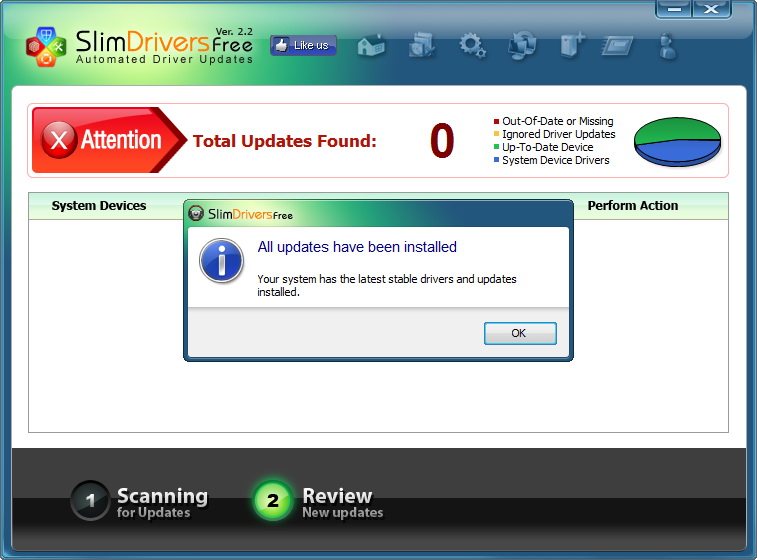Screen dimensions: 757x560
Task: Click the 'Total Updates Found:' label
Action: (285, 141)
